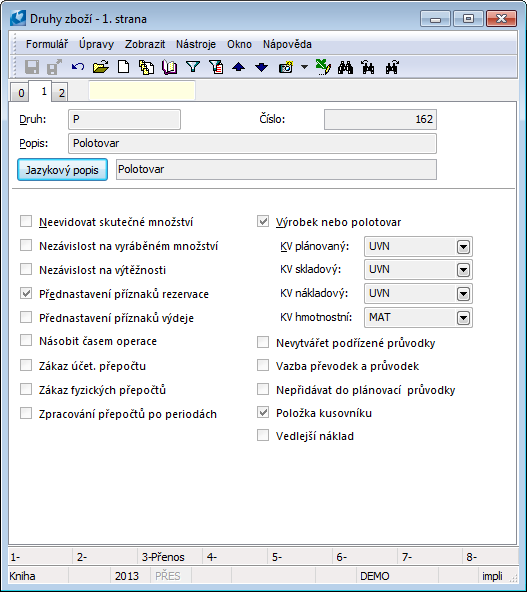The height and width of the screenshot is (592, 527).
Task: Toggle Neevidovat skutečné množství checkbox
Action: coord(26,221)
